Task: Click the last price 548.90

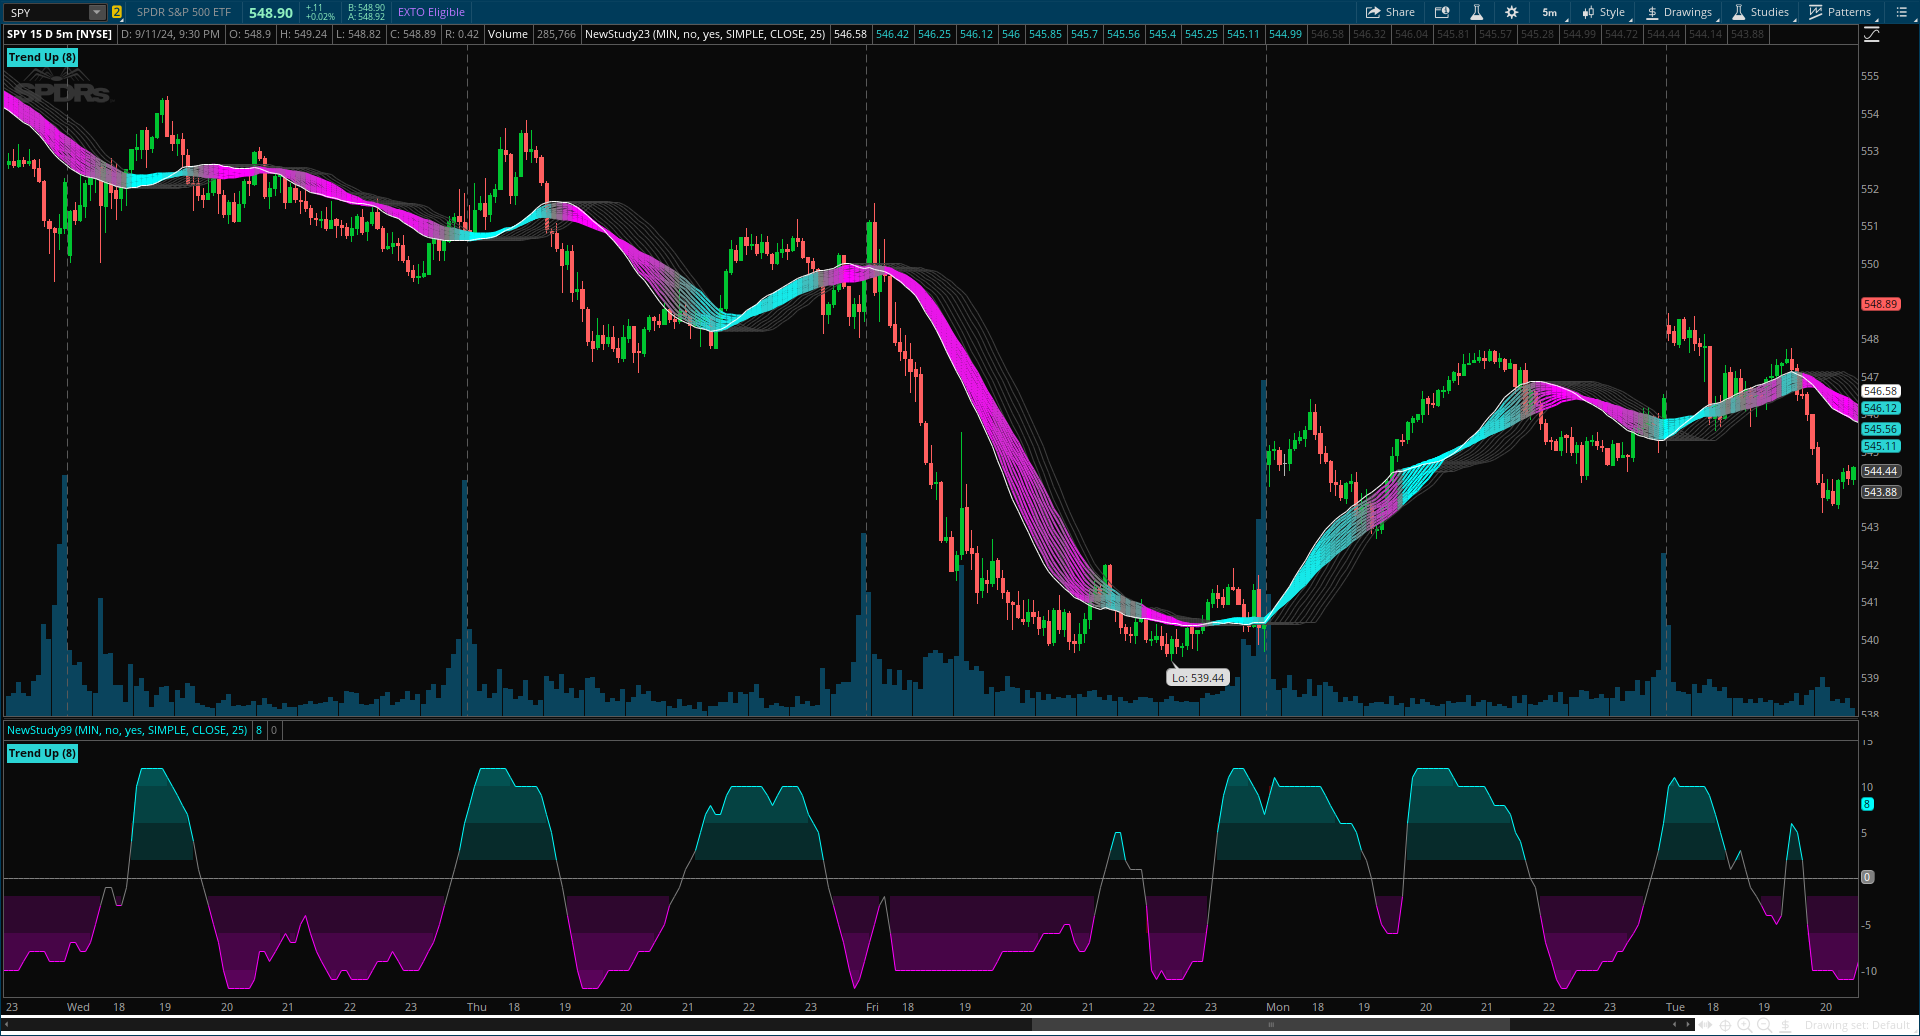Action: (x=271, y=12)
